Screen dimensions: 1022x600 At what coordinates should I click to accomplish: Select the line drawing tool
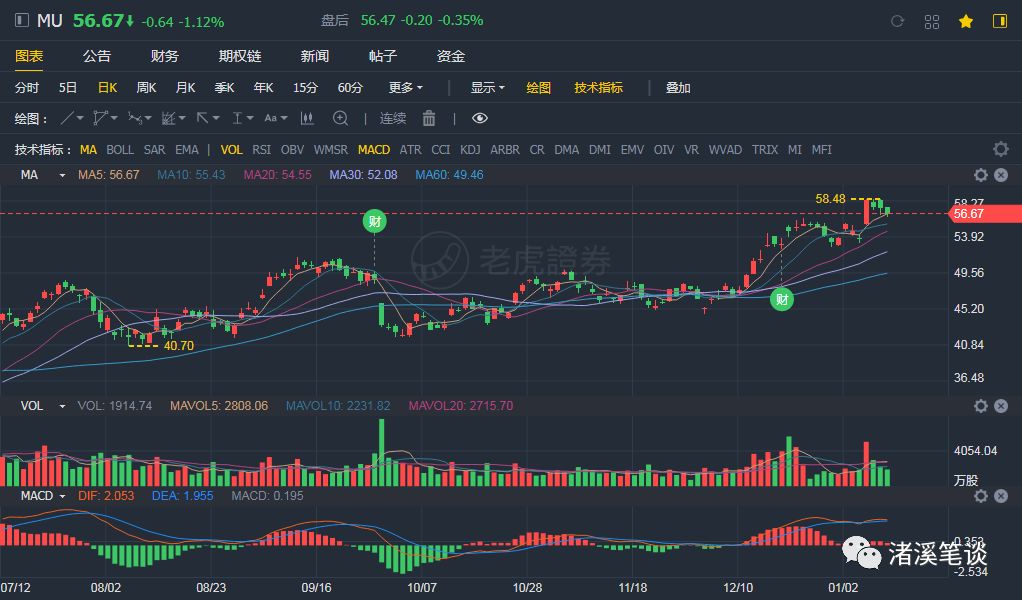pyautogui.click(x=66, y=119)
